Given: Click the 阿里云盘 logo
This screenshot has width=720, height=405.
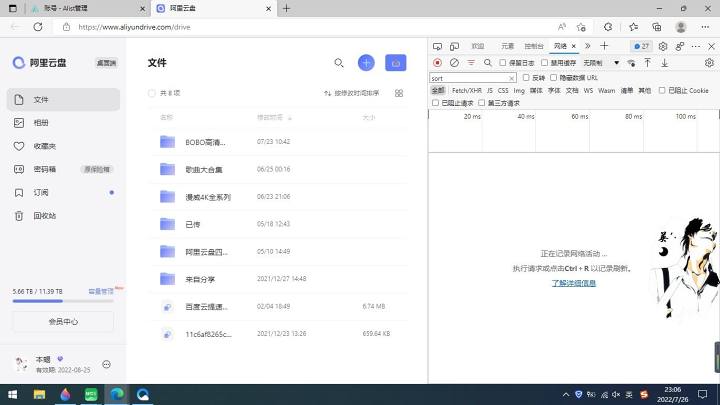Looking at the screenshot, I should pyautogui.click(x=39, y=63).
